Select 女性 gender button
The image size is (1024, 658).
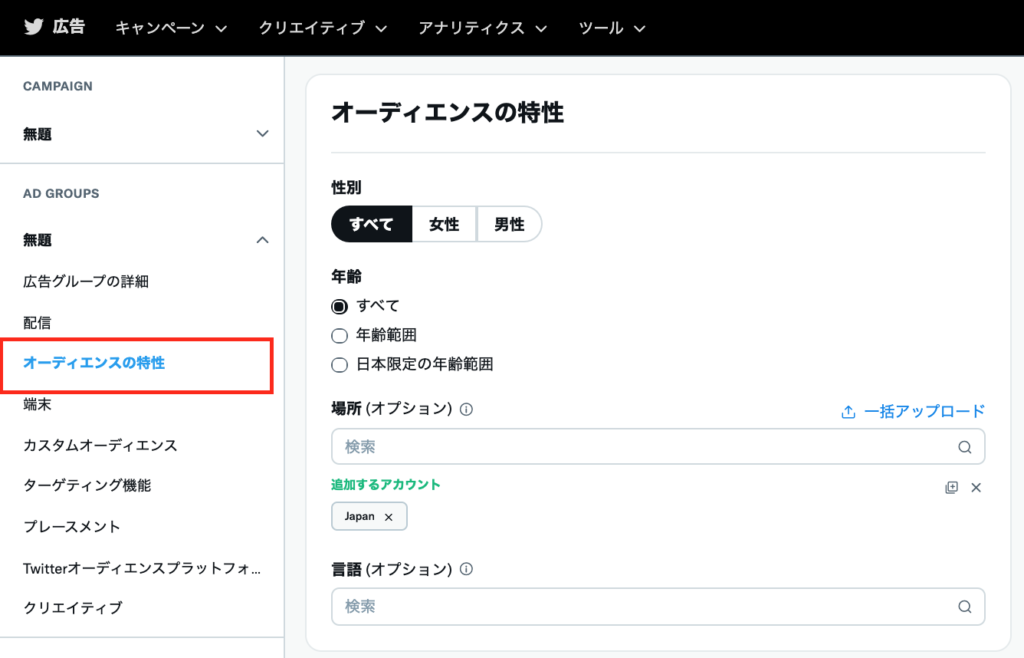[x=444, y=225]
